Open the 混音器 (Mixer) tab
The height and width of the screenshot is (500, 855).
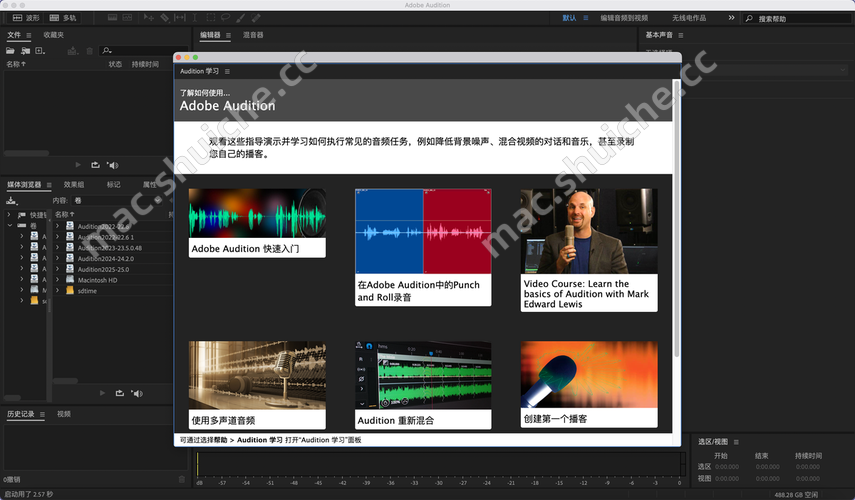253,35
